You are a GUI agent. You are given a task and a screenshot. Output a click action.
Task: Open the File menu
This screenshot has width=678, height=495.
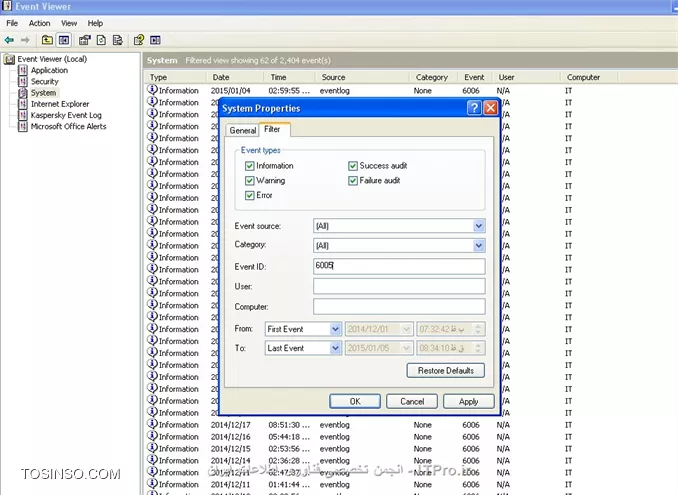point(12,23)
